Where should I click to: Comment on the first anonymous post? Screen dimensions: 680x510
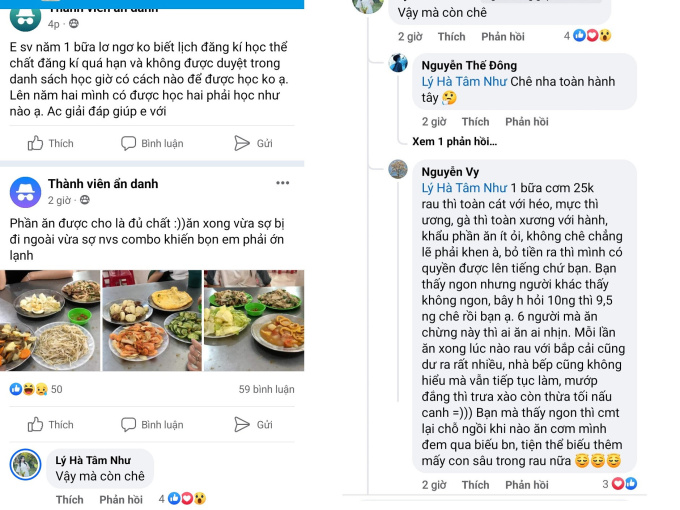(152, 143)
